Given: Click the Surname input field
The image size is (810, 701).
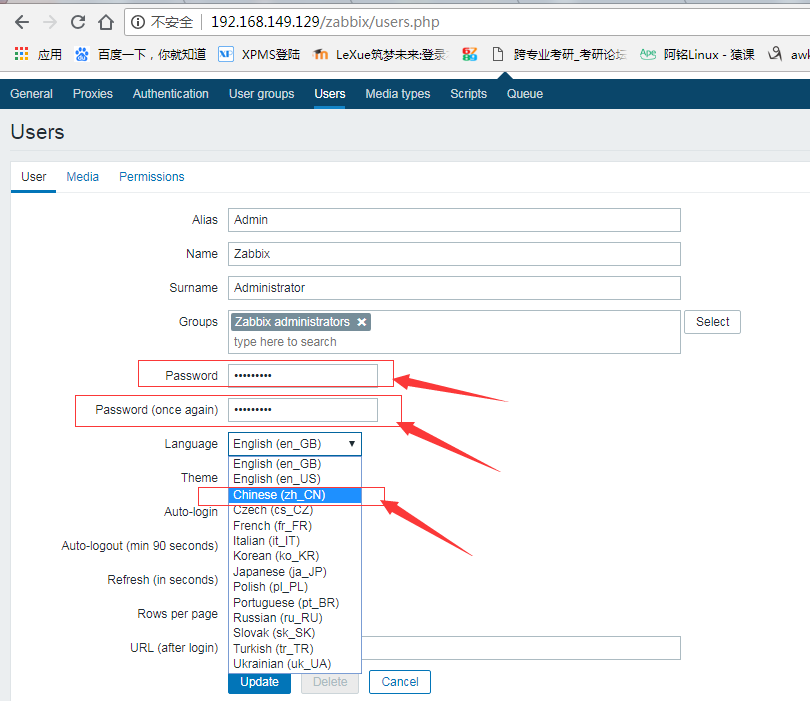Looking at the screenshot, I should [x=454, y=288].
